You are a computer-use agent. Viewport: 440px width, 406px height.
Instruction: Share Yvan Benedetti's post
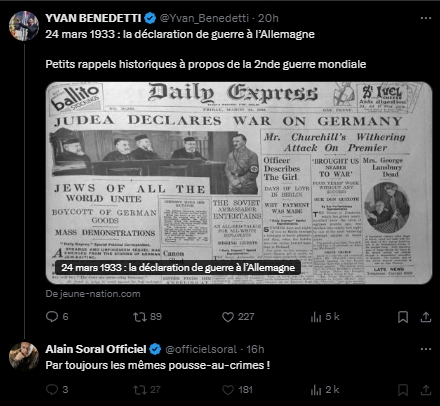coord(426,317)
